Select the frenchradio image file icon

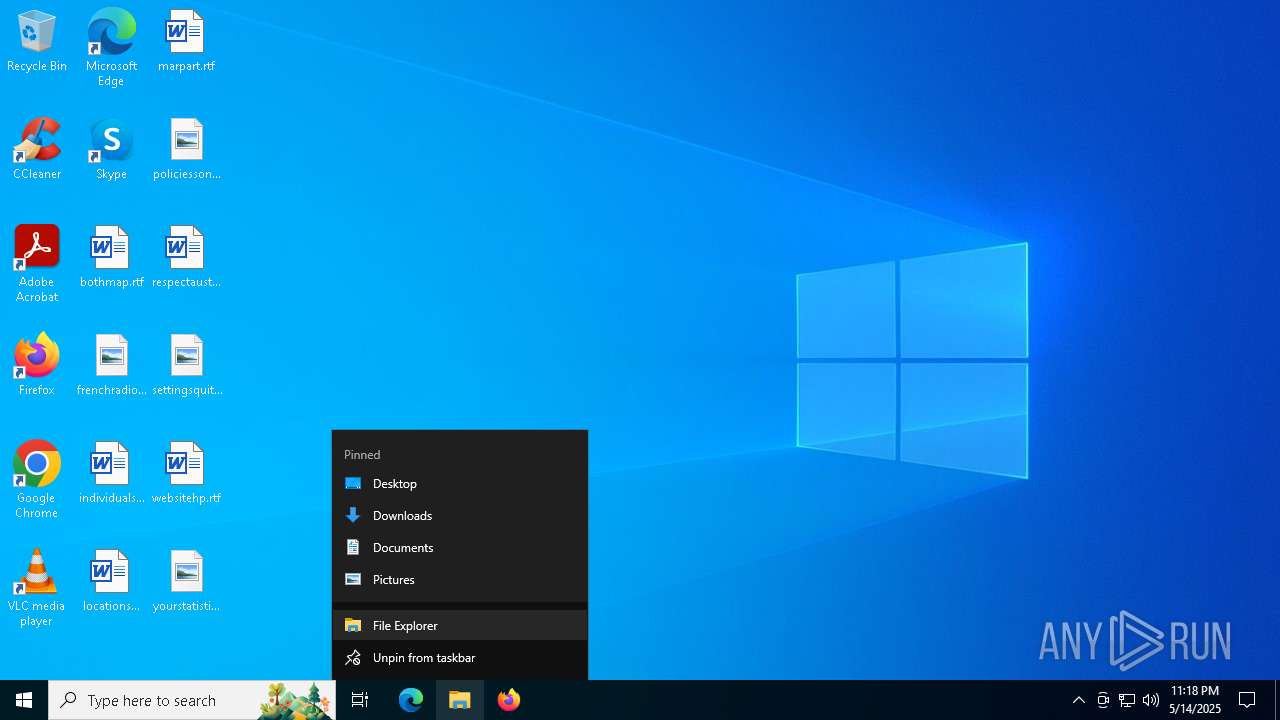click(x=111, y=366)
